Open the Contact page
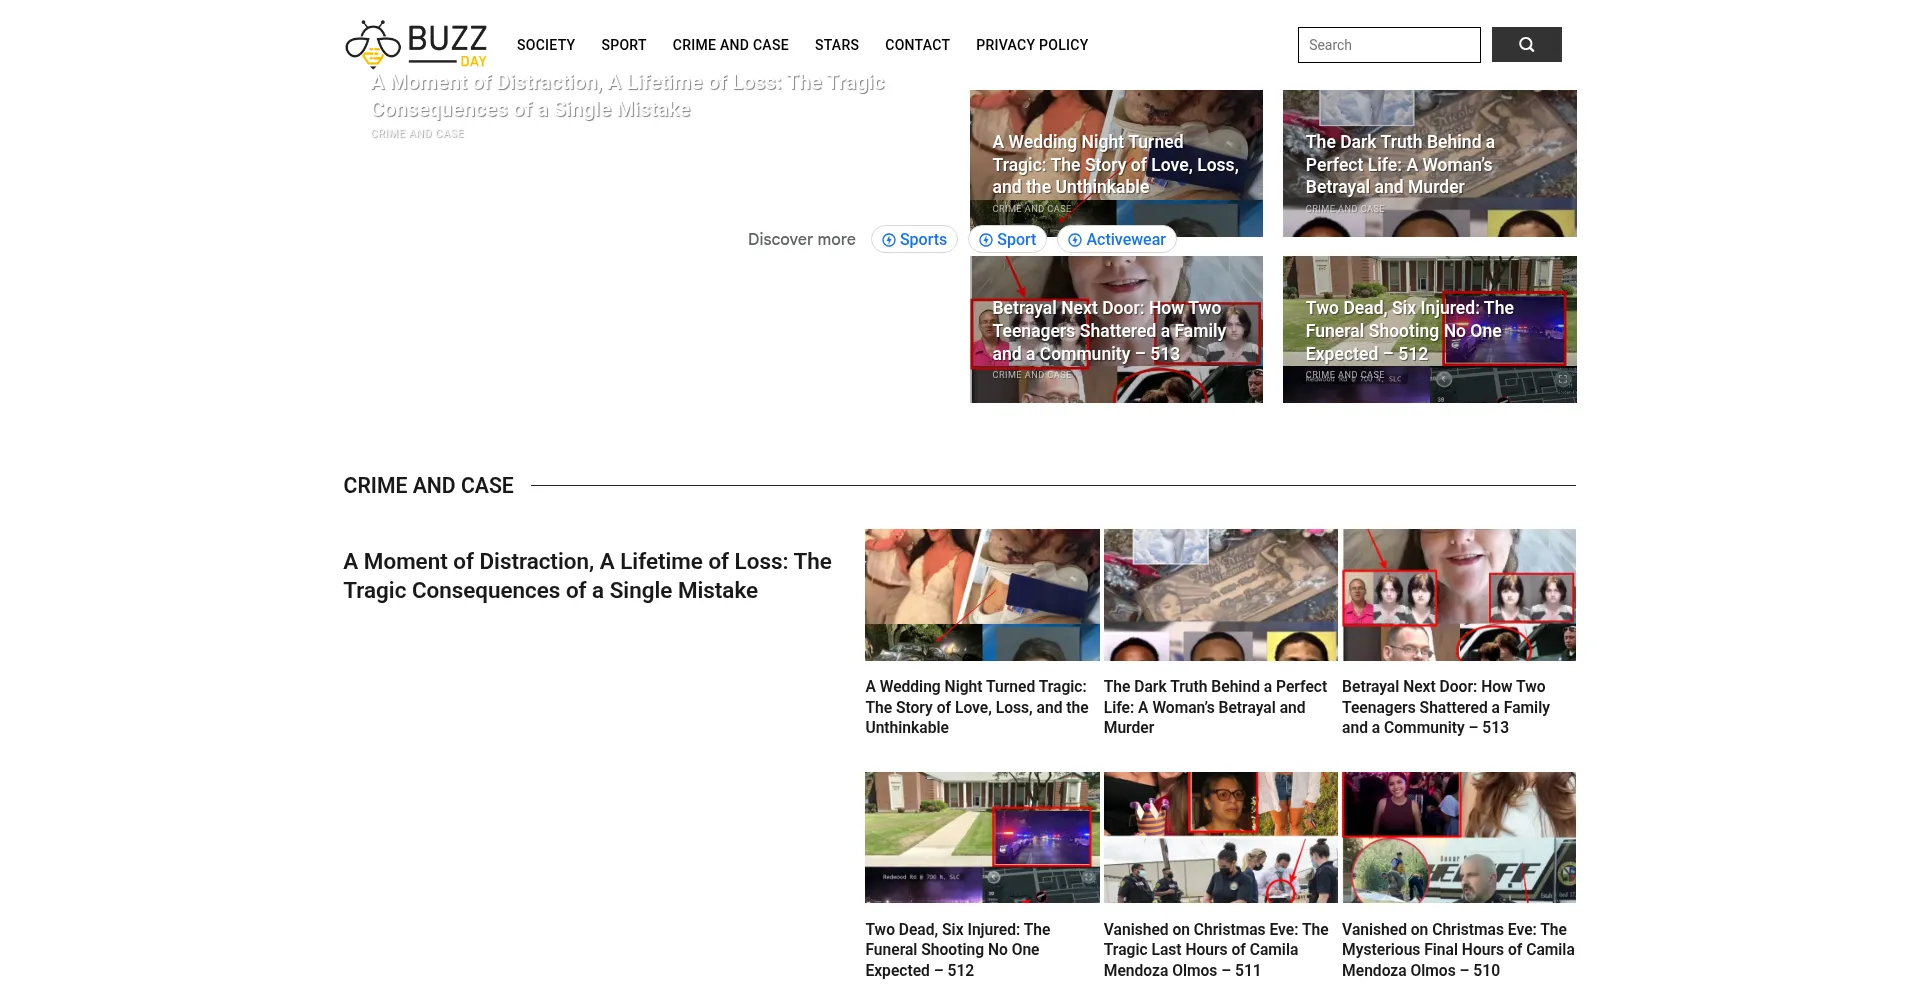This screenshot has height=993, width=1920. click(916, 45)
